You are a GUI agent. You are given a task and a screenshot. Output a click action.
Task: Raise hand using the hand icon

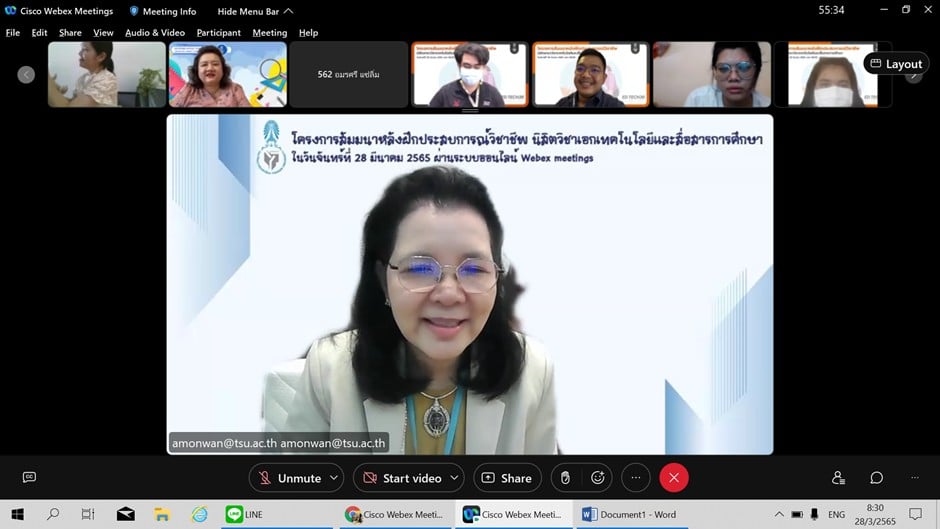click(x=565, y=478)
